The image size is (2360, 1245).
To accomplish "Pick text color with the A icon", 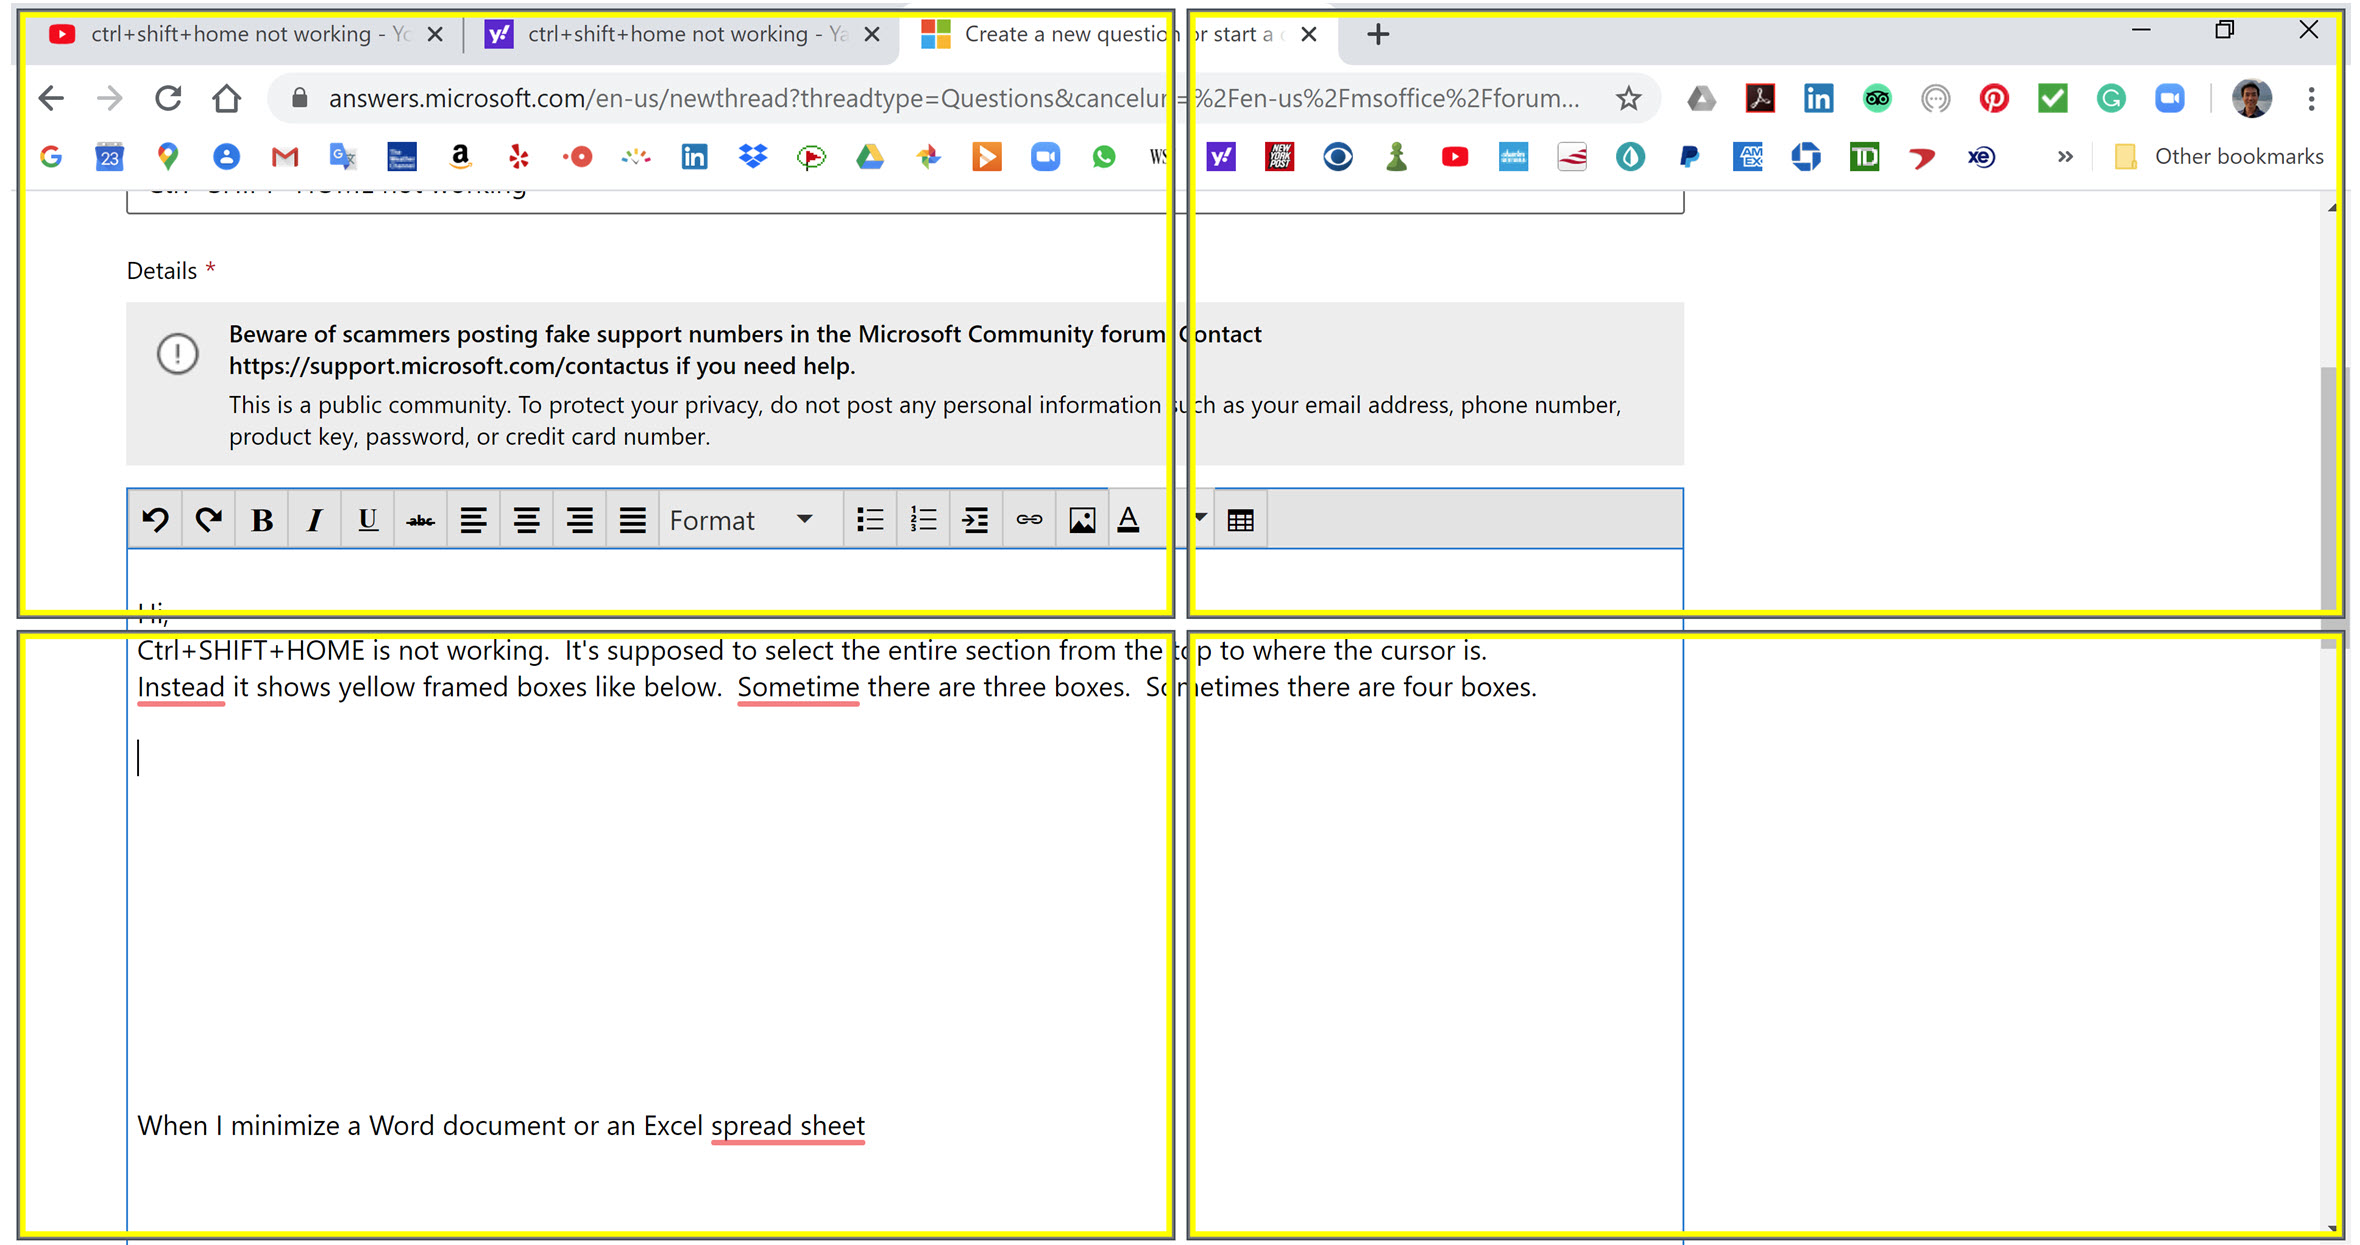I will pyautogui.click(x=1129, y=520).
